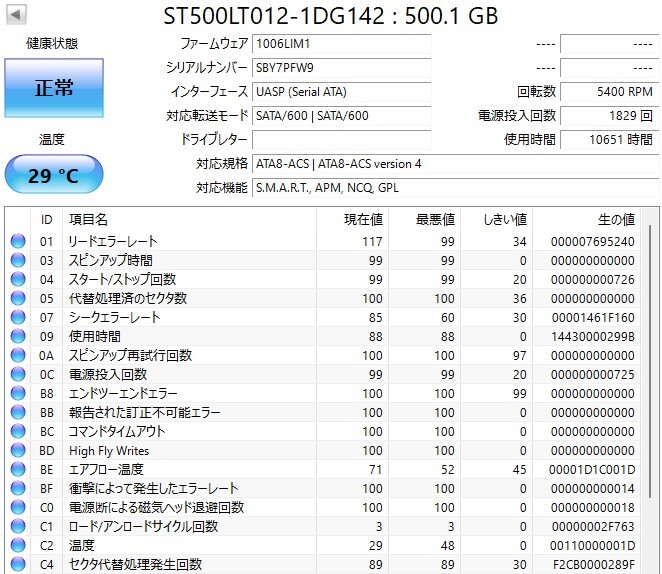Click status icon for B8 エンドツーエンドエラー
This screenshot has width=662, height=574.
pyautogui.click(x=18, y=393)
